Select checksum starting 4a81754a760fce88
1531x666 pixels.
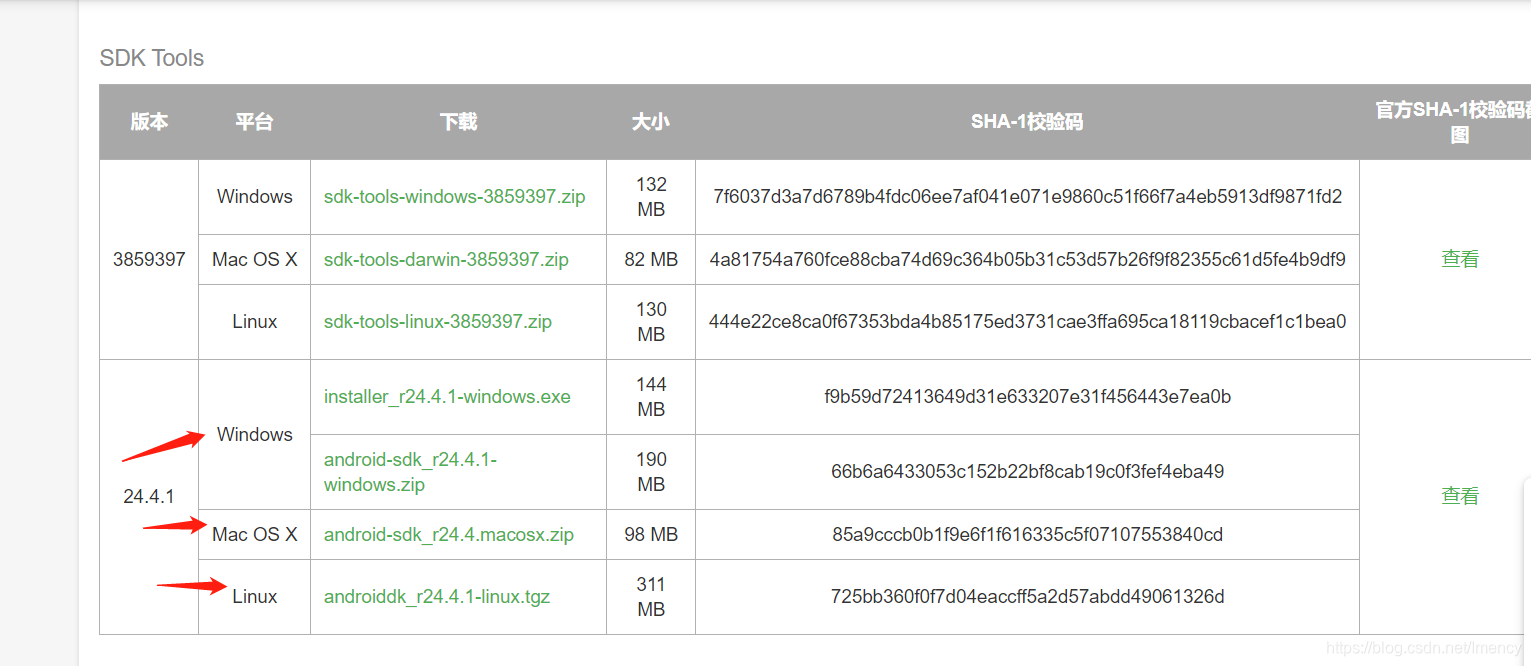[1028, 260]
